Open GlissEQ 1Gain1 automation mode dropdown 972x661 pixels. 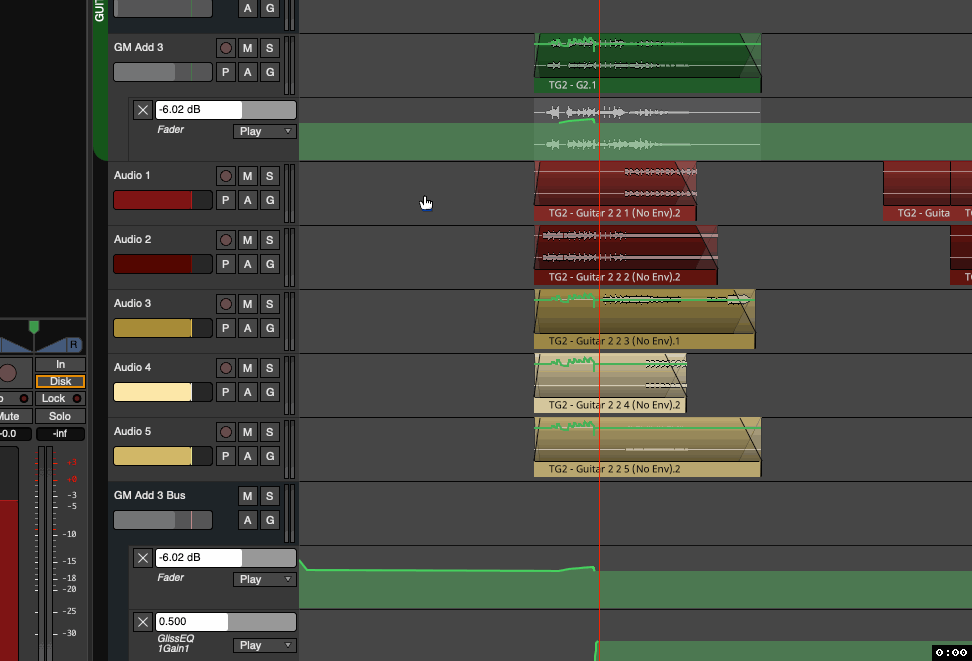[265, 645]
